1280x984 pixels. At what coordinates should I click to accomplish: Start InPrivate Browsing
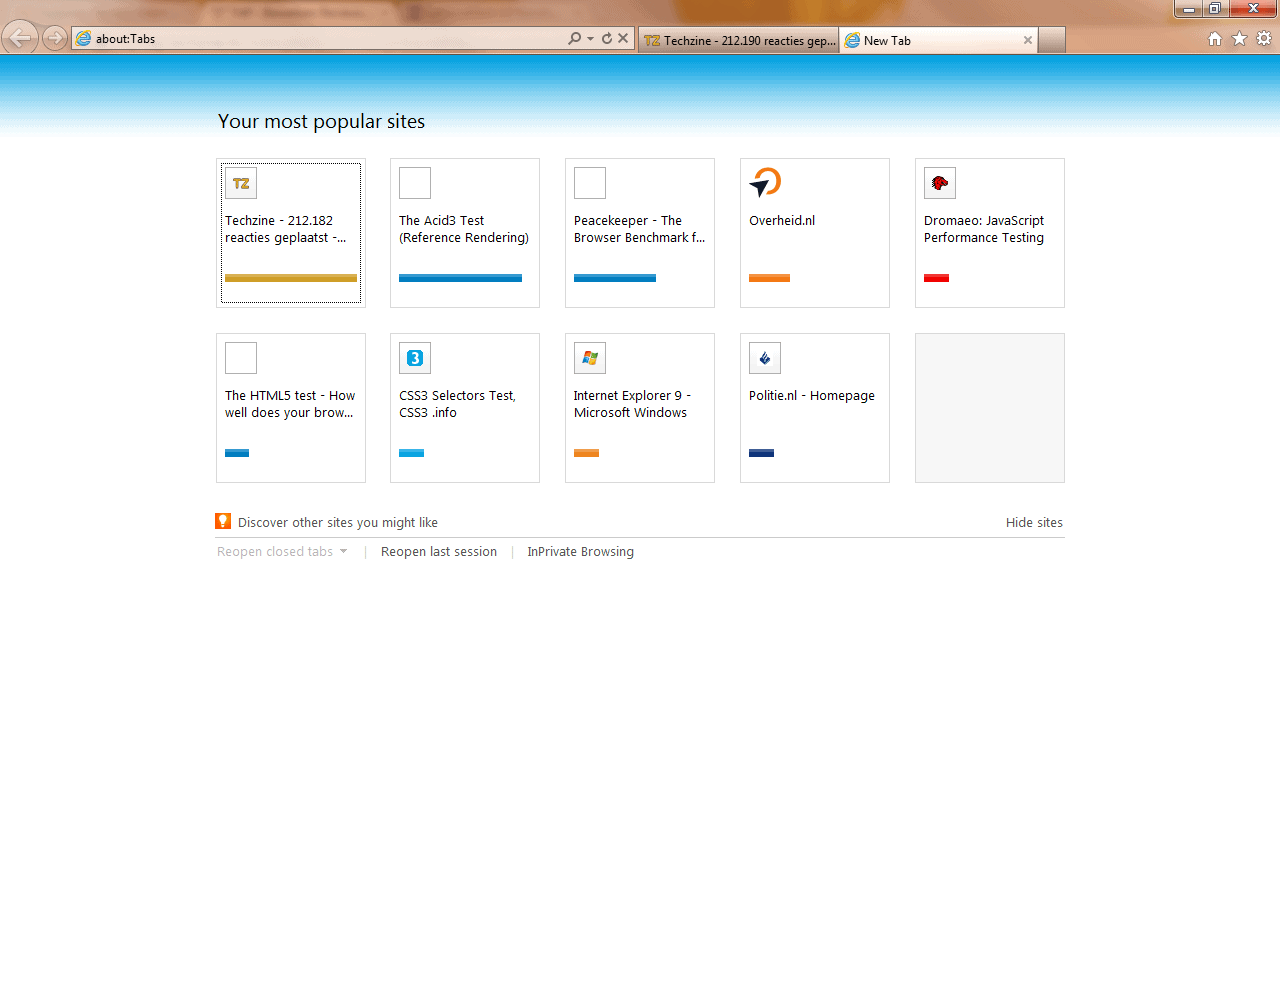click(581, 552)
